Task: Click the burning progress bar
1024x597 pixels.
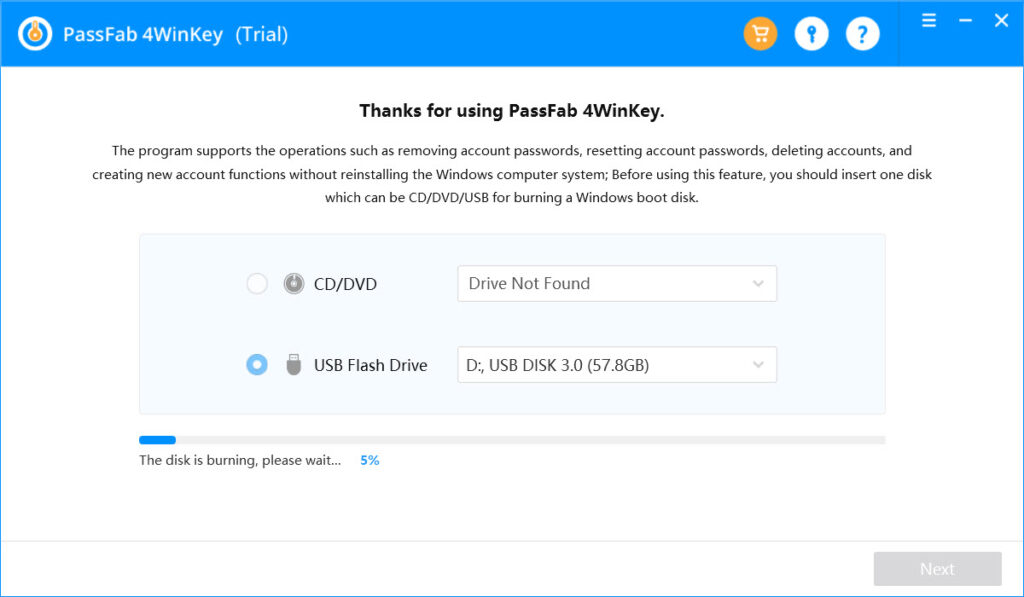Action: pyautogui.click(x=512, y=440)
